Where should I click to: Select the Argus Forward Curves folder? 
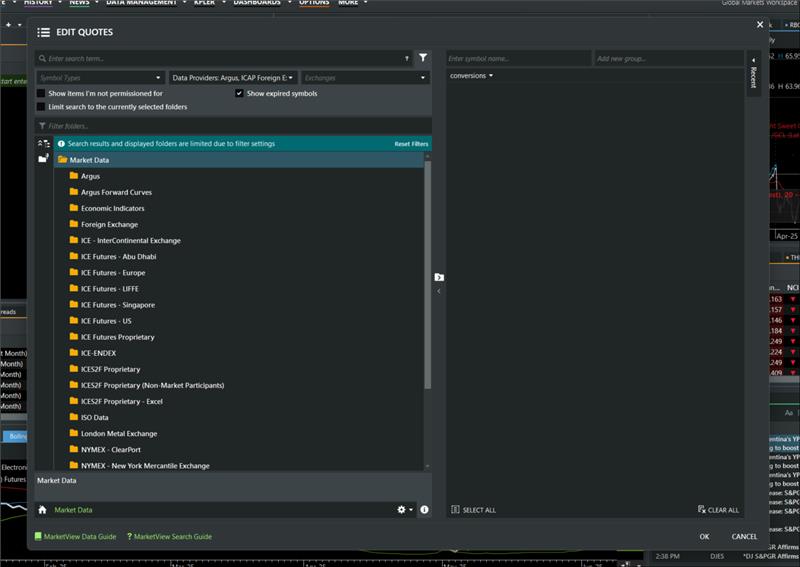[116, 192]
